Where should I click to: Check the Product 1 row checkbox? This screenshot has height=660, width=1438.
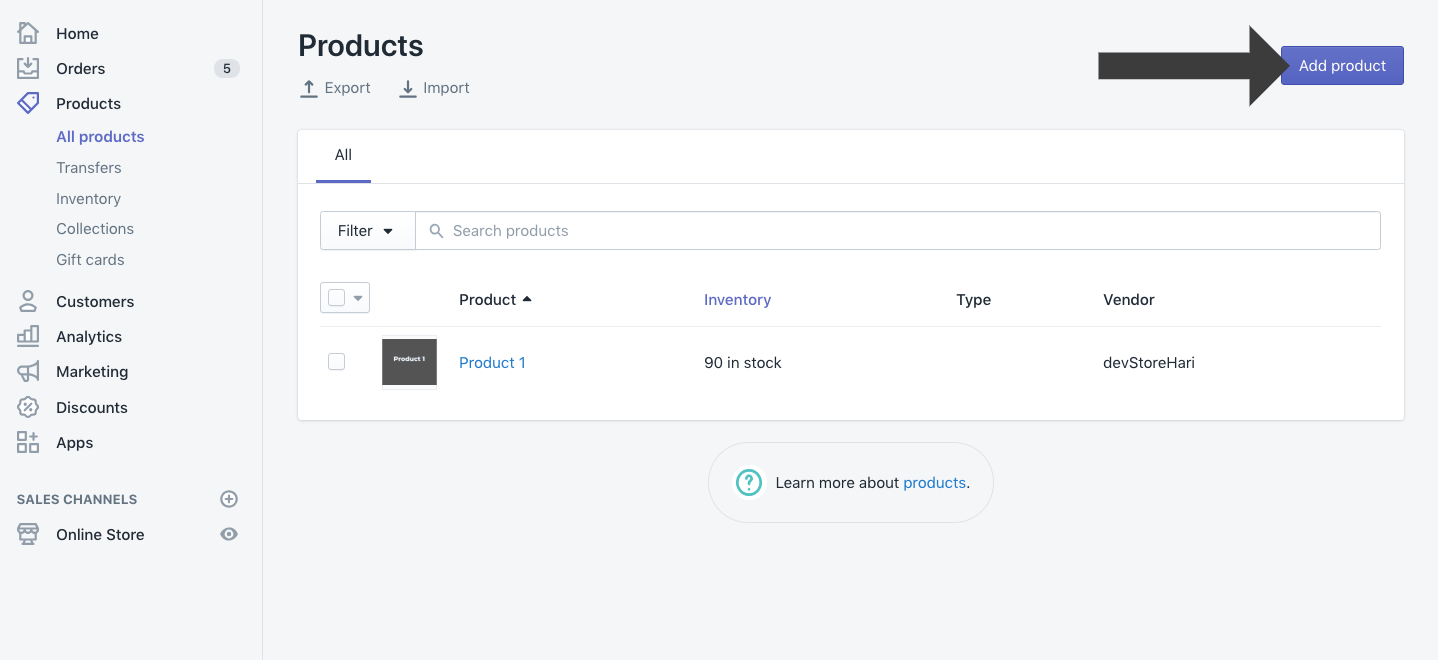pyautogui.click(x=336, y=362)
